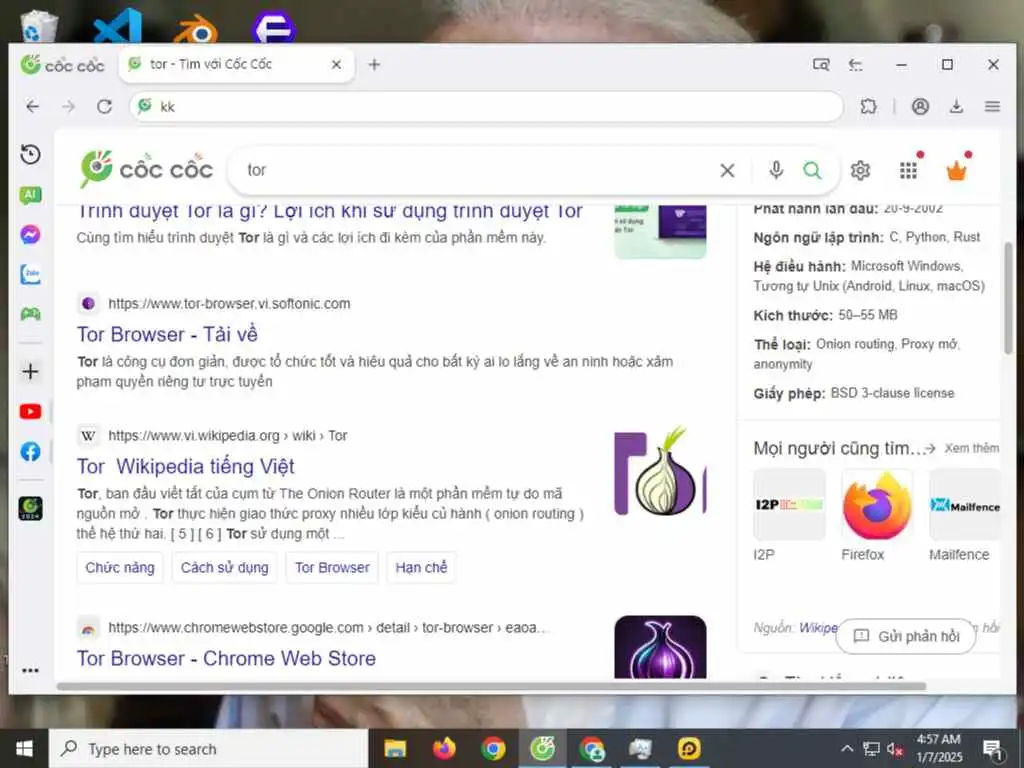Open the green 2024 sidebar icon
Viewport: 1024px width, 768px height.
[30, 508]
